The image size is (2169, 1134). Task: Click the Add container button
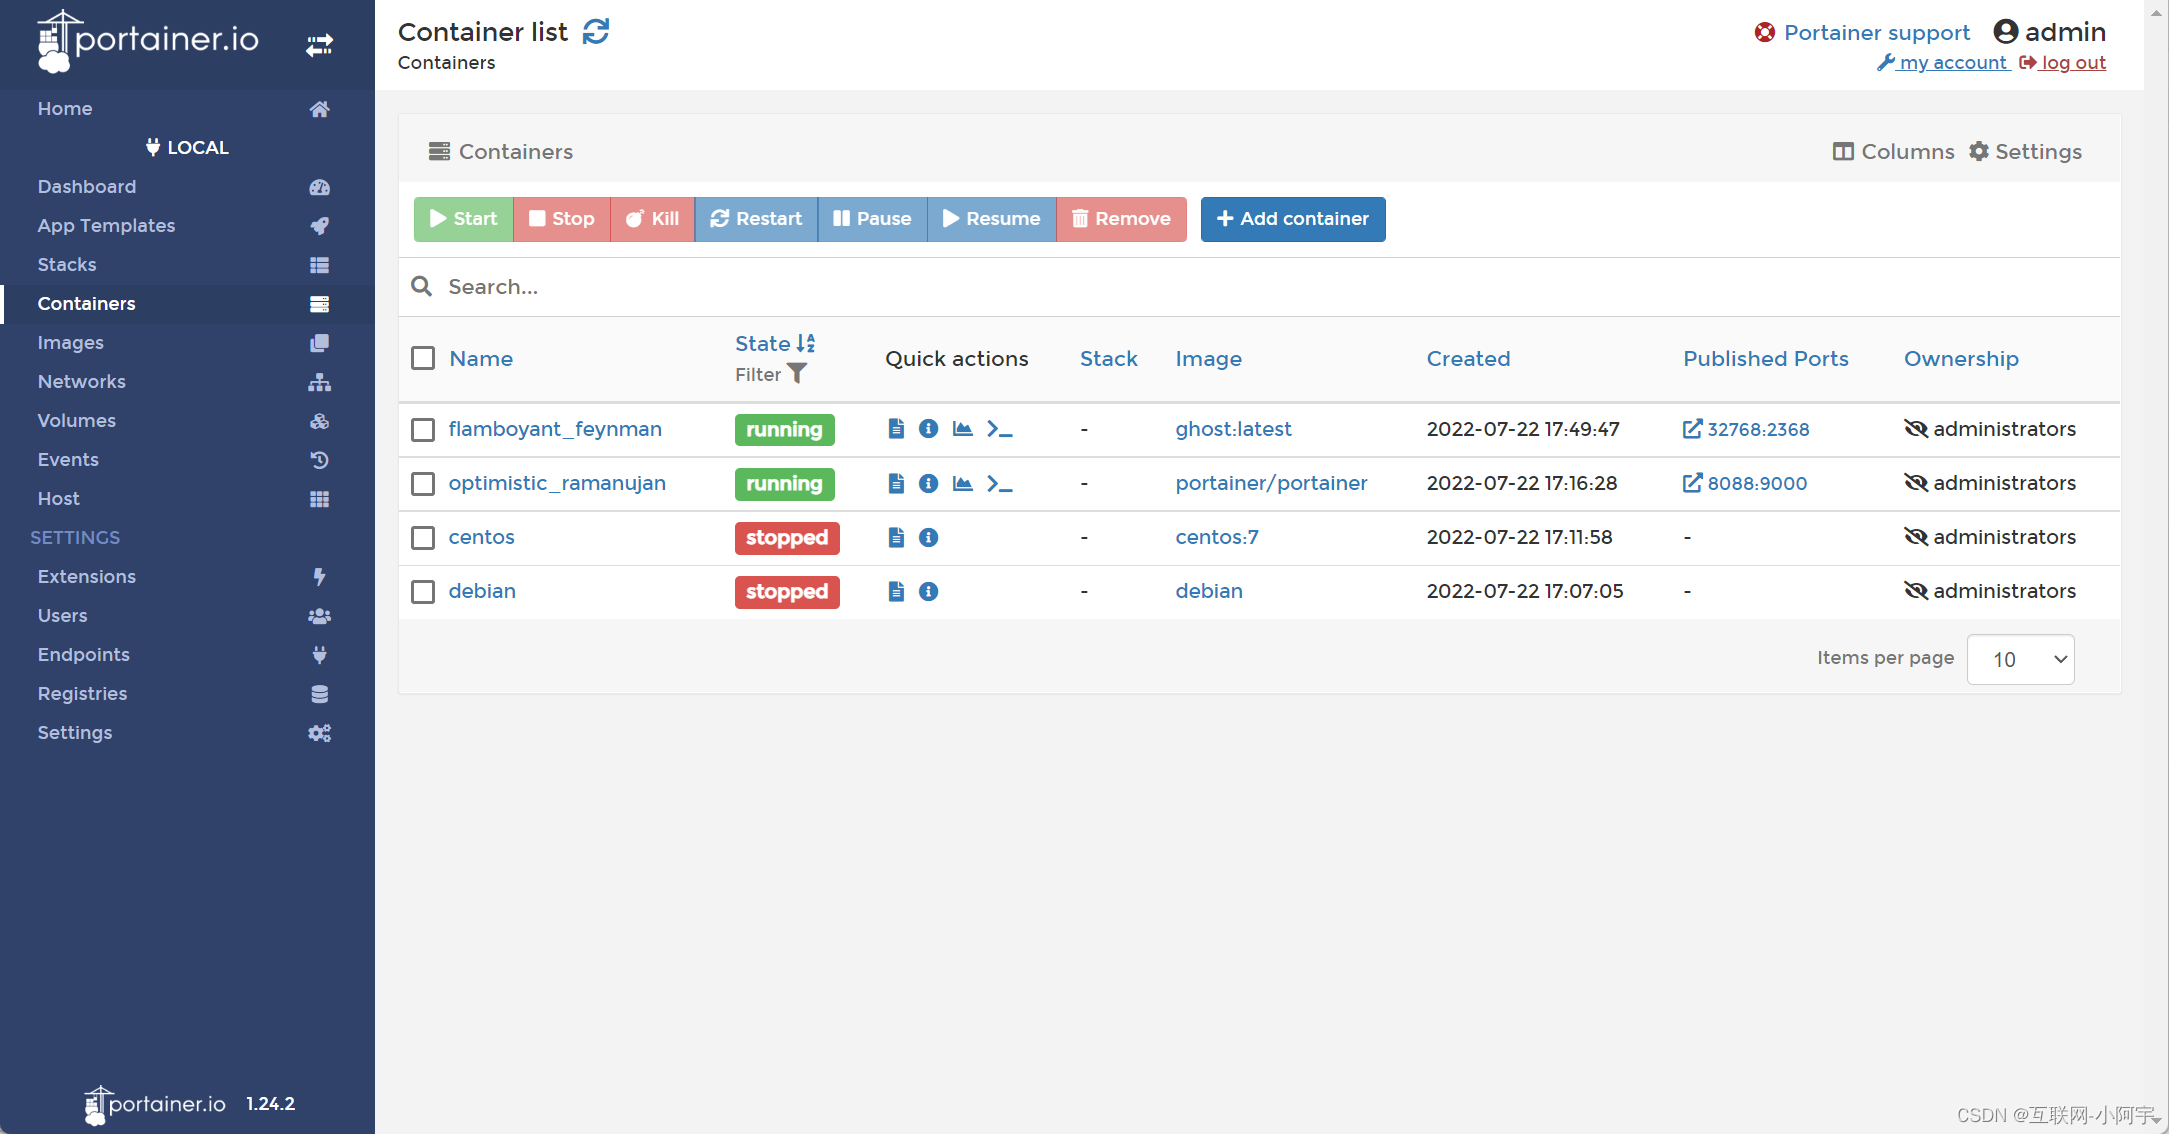coord(1292,219)
